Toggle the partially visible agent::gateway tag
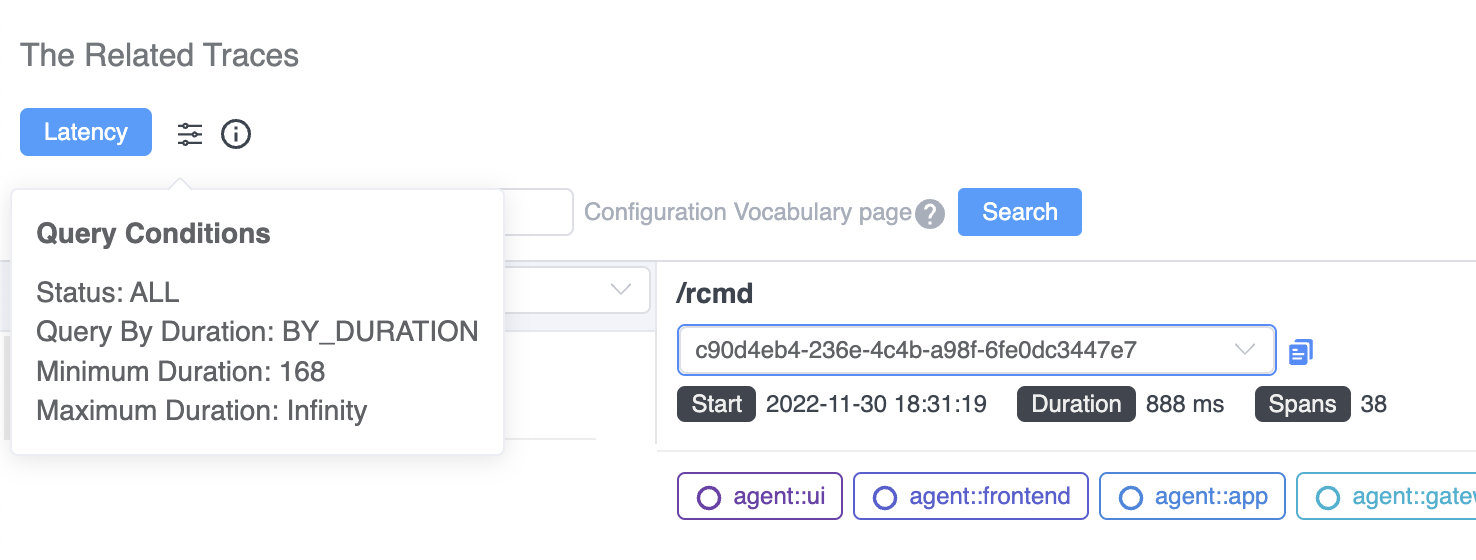 pos(1390,497)
